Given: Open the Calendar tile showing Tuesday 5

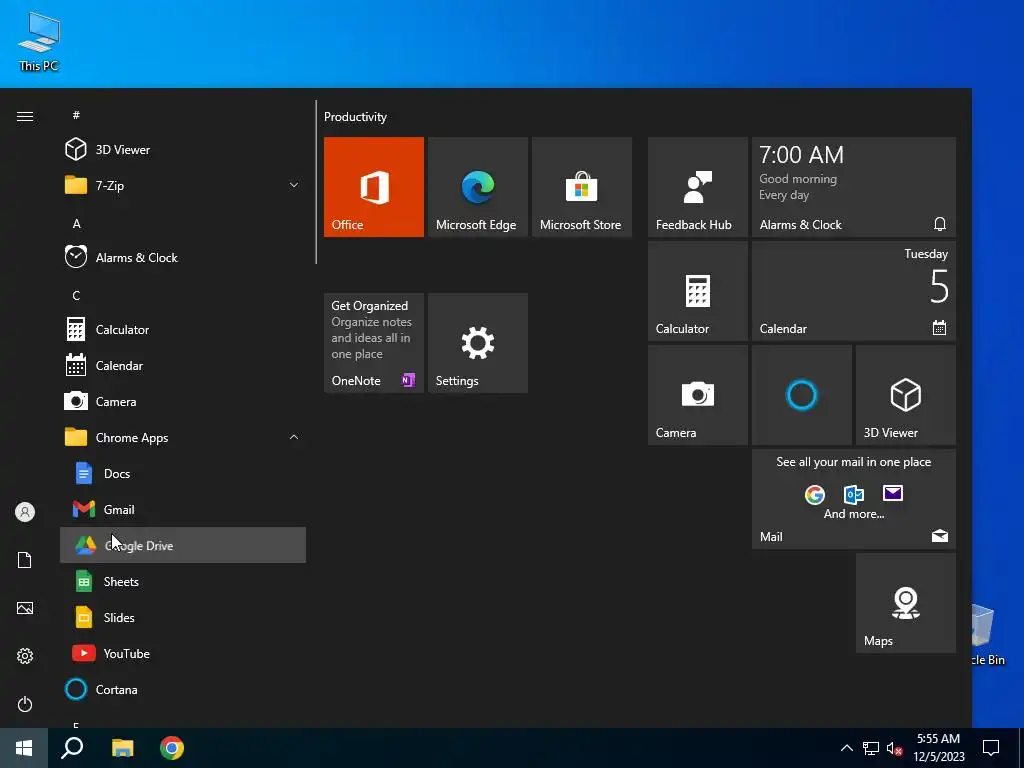Looking at the screenshot, I should 854,291.
